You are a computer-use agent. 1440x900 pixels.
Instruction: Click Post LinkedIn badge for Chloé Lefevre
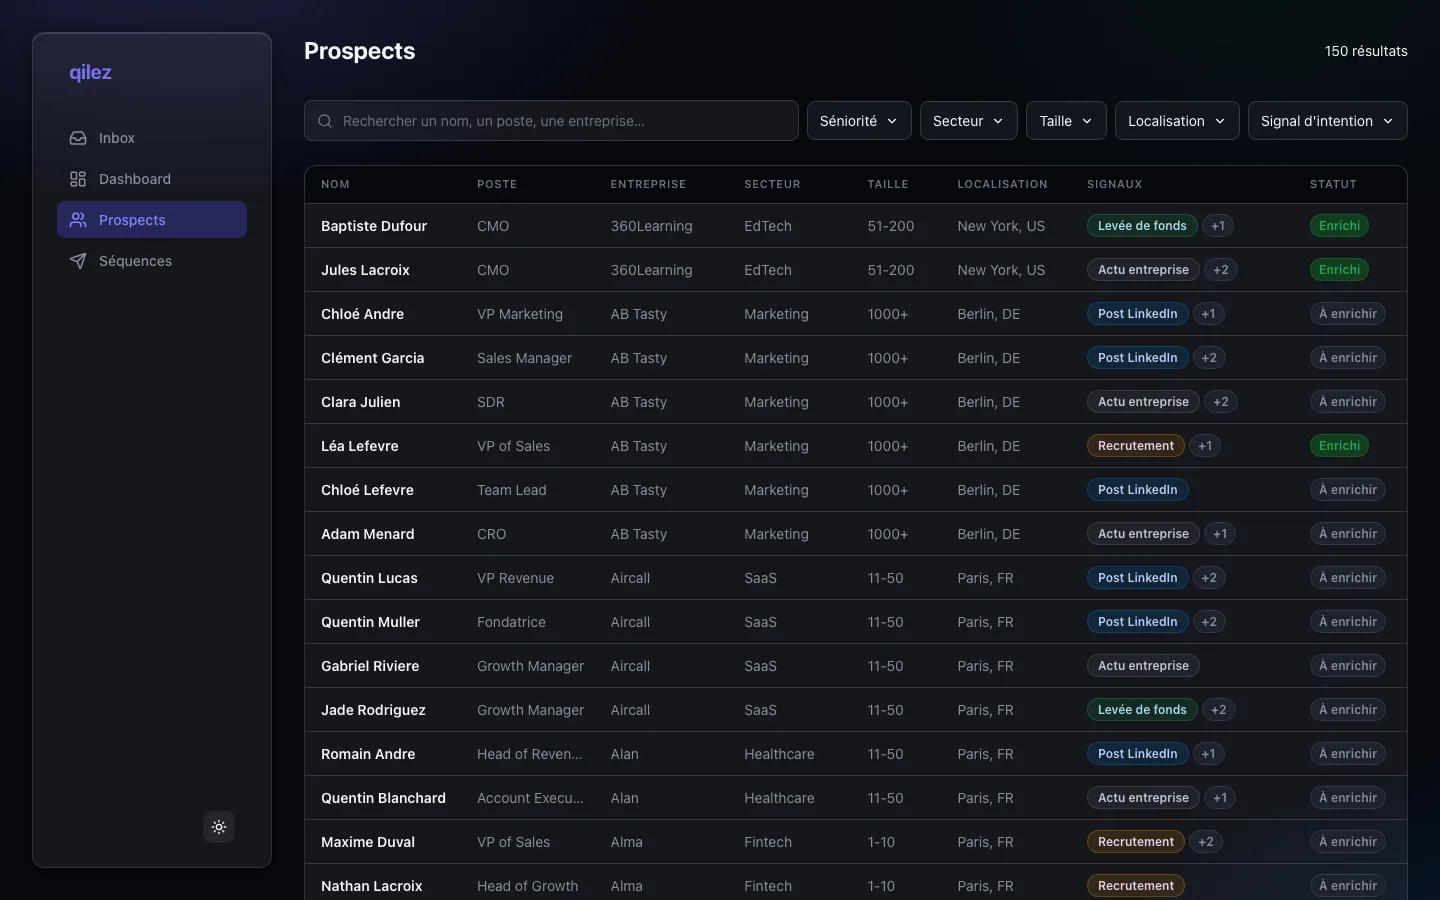coord(1138,490)
